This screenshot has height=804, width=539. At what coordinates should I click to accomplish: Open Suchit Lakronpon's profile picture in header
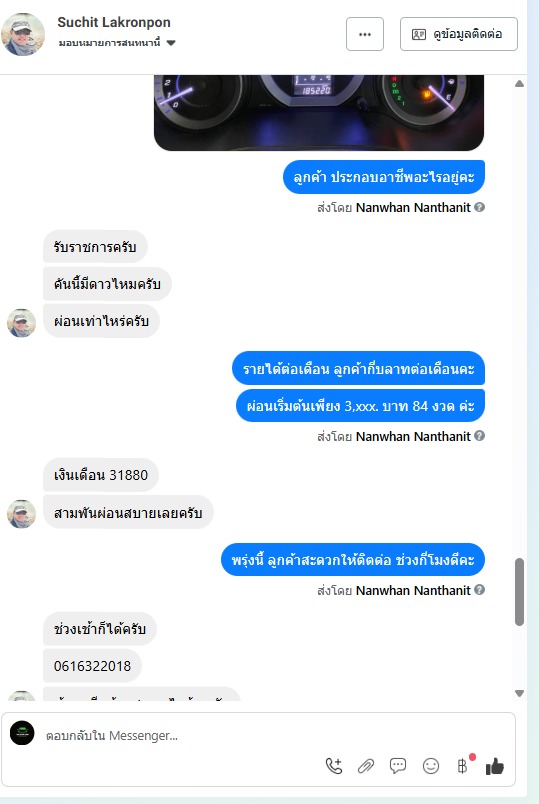(23, 34)
